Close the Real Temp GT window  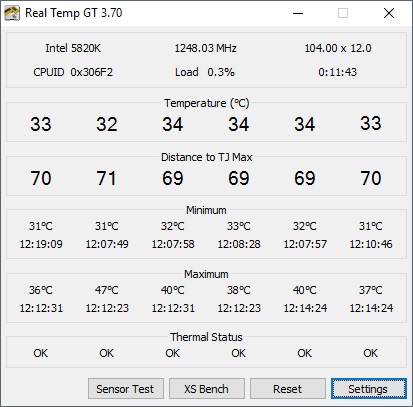pyautogui.click(x=389, y=13)
